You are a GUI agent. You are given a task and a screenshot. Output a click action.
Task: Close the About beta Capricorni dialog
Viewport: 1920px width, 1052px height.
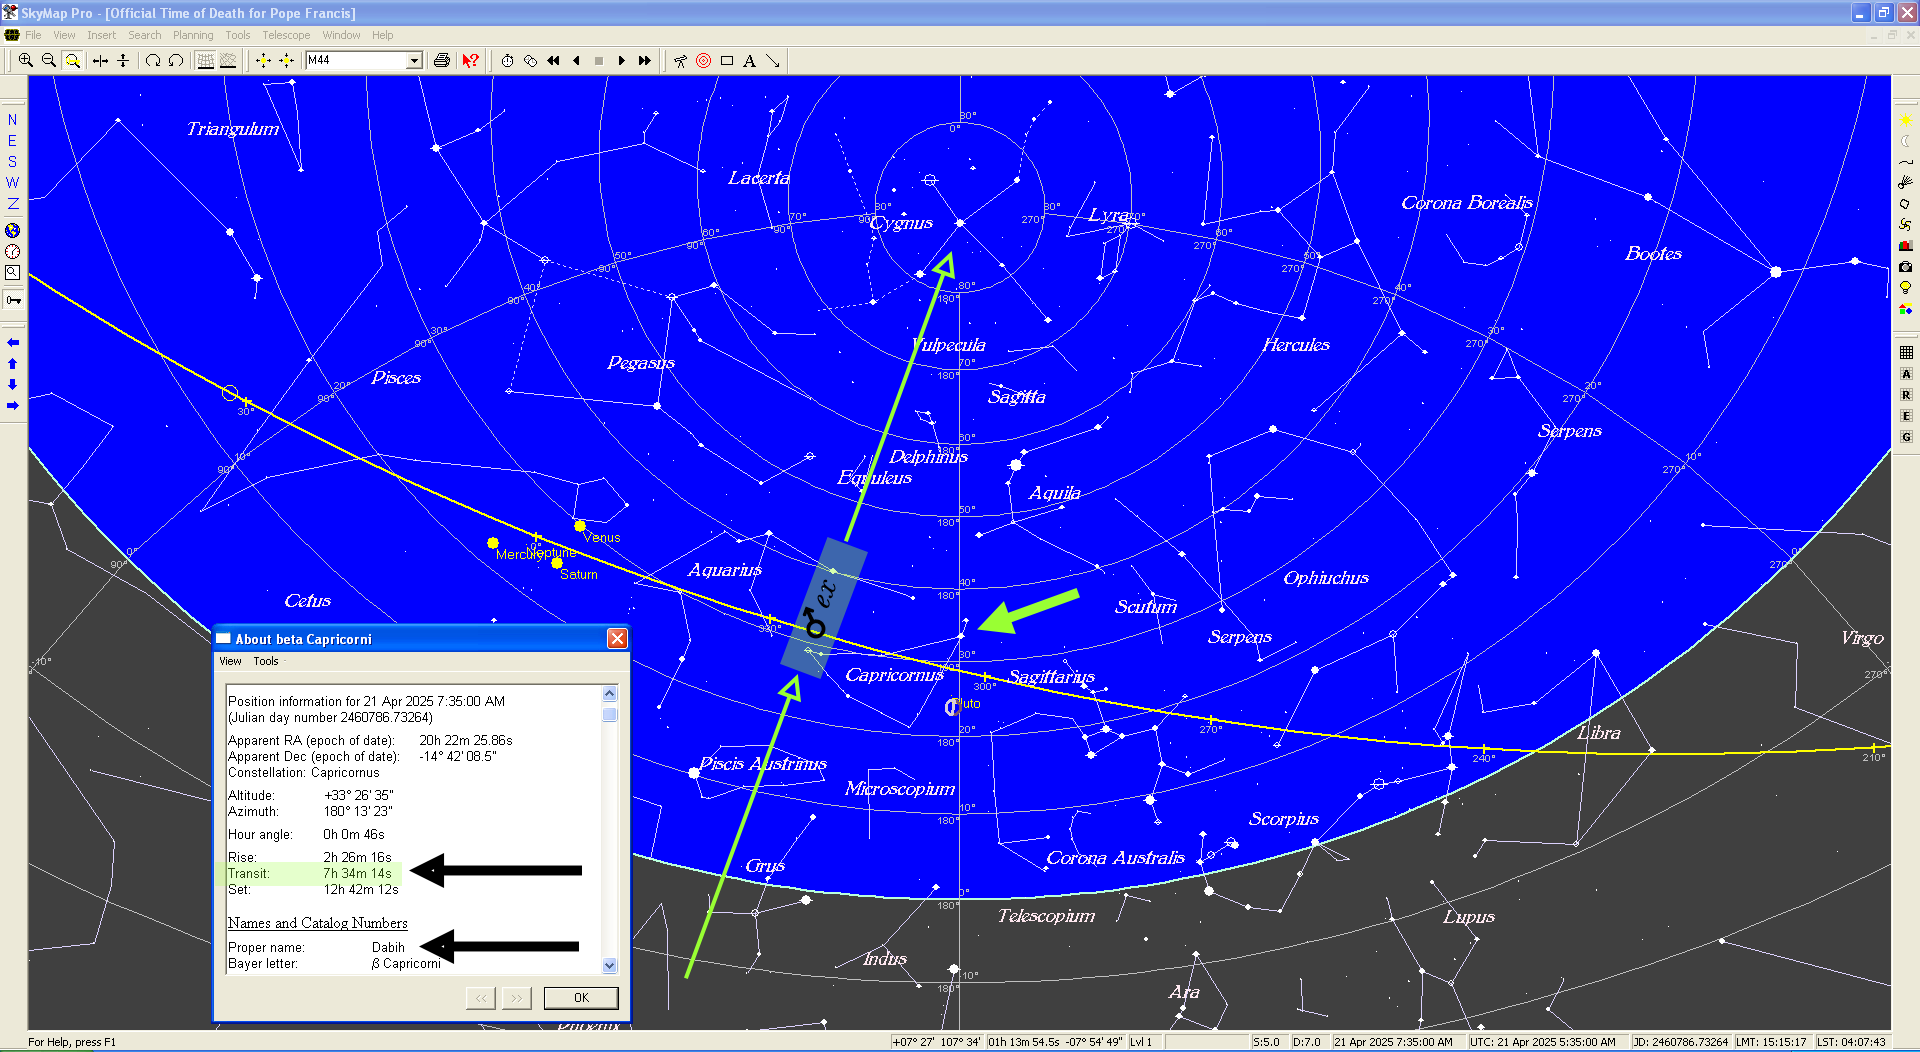(617, 639)
